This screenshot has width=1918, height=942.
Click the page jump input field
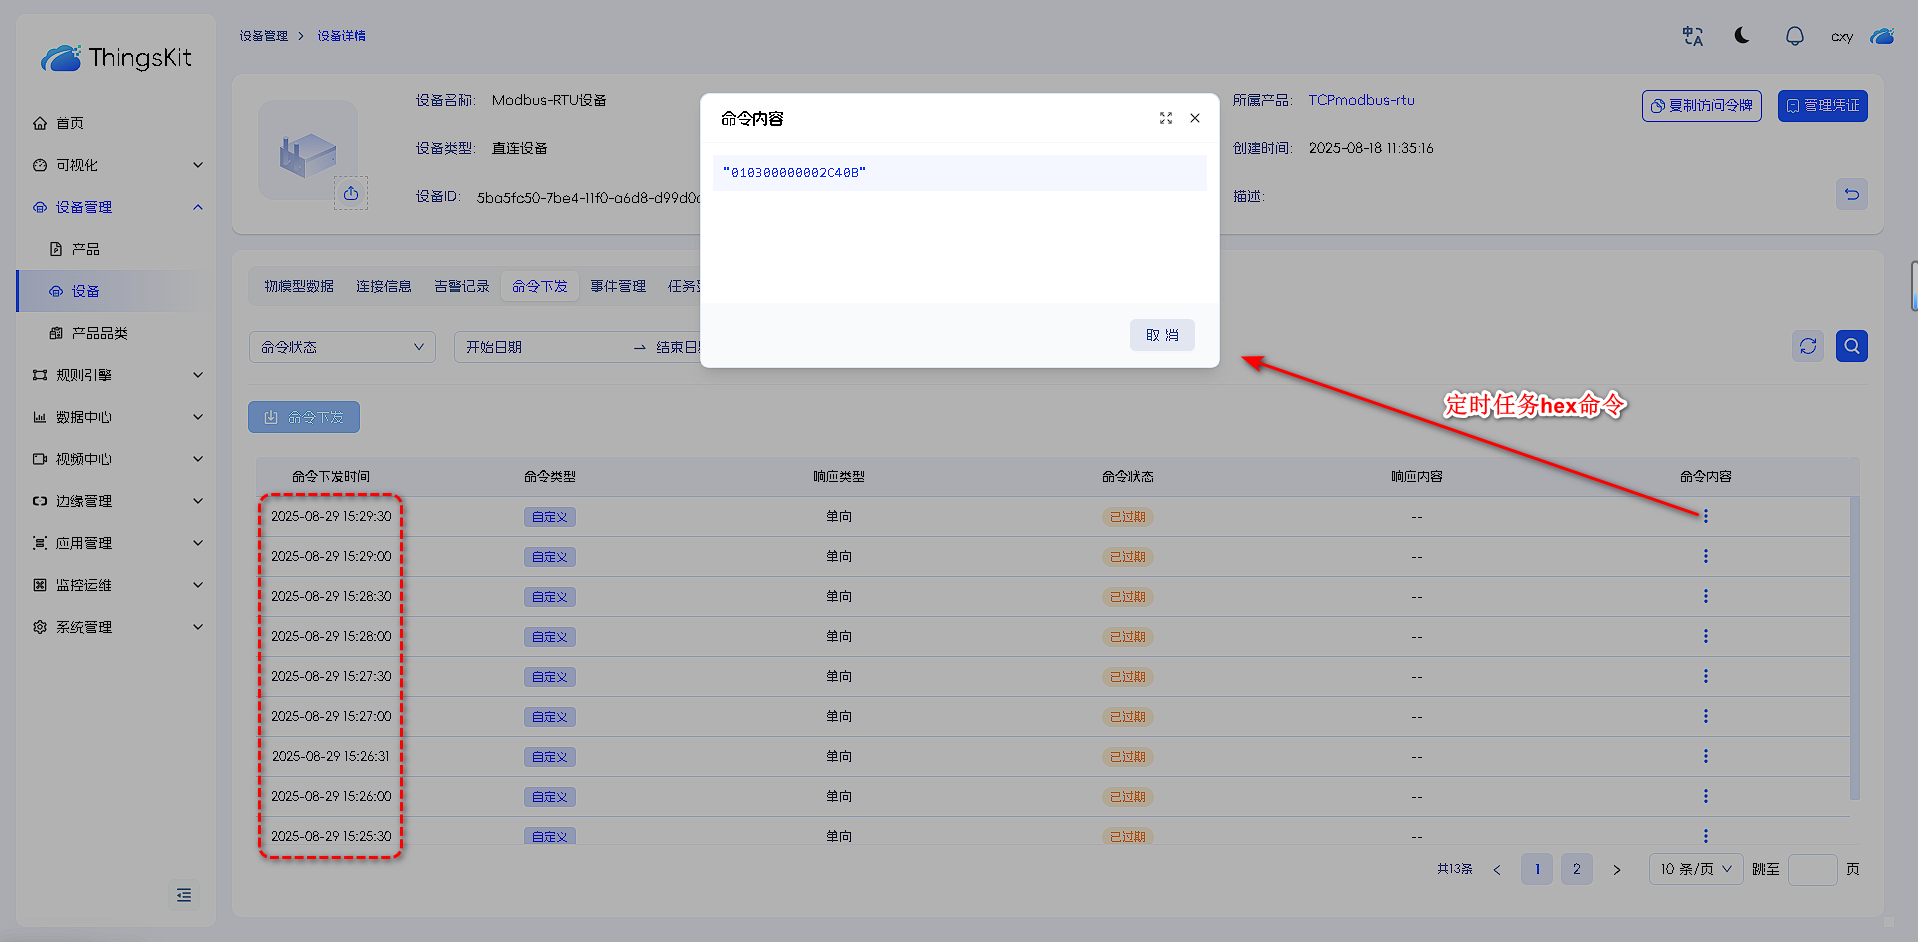point(1811,869)
